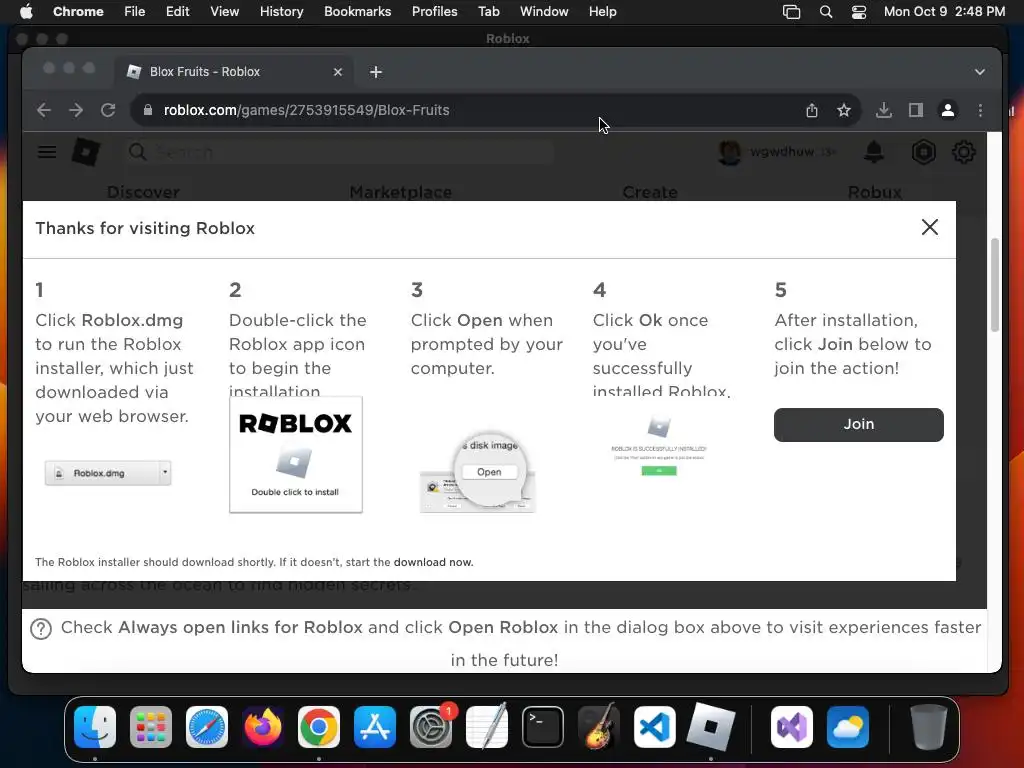The height and width of the screenshot is (768, 1024).
Task: Open System Settings from the Dock
Action: tap(431, 727)
